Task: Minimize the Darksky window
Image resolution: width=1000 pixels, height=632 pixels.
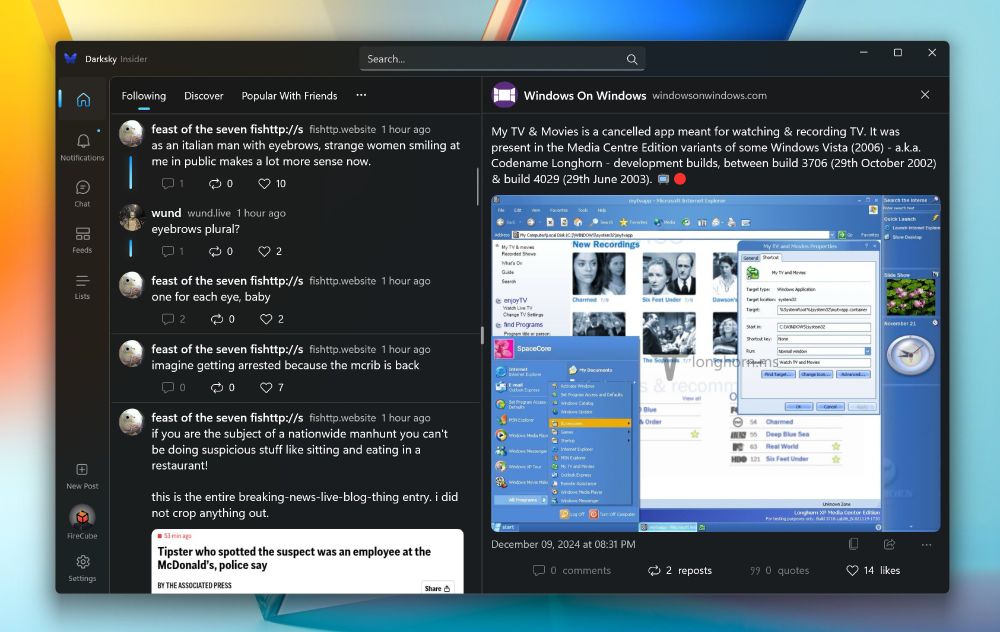Action: (864, 53)
